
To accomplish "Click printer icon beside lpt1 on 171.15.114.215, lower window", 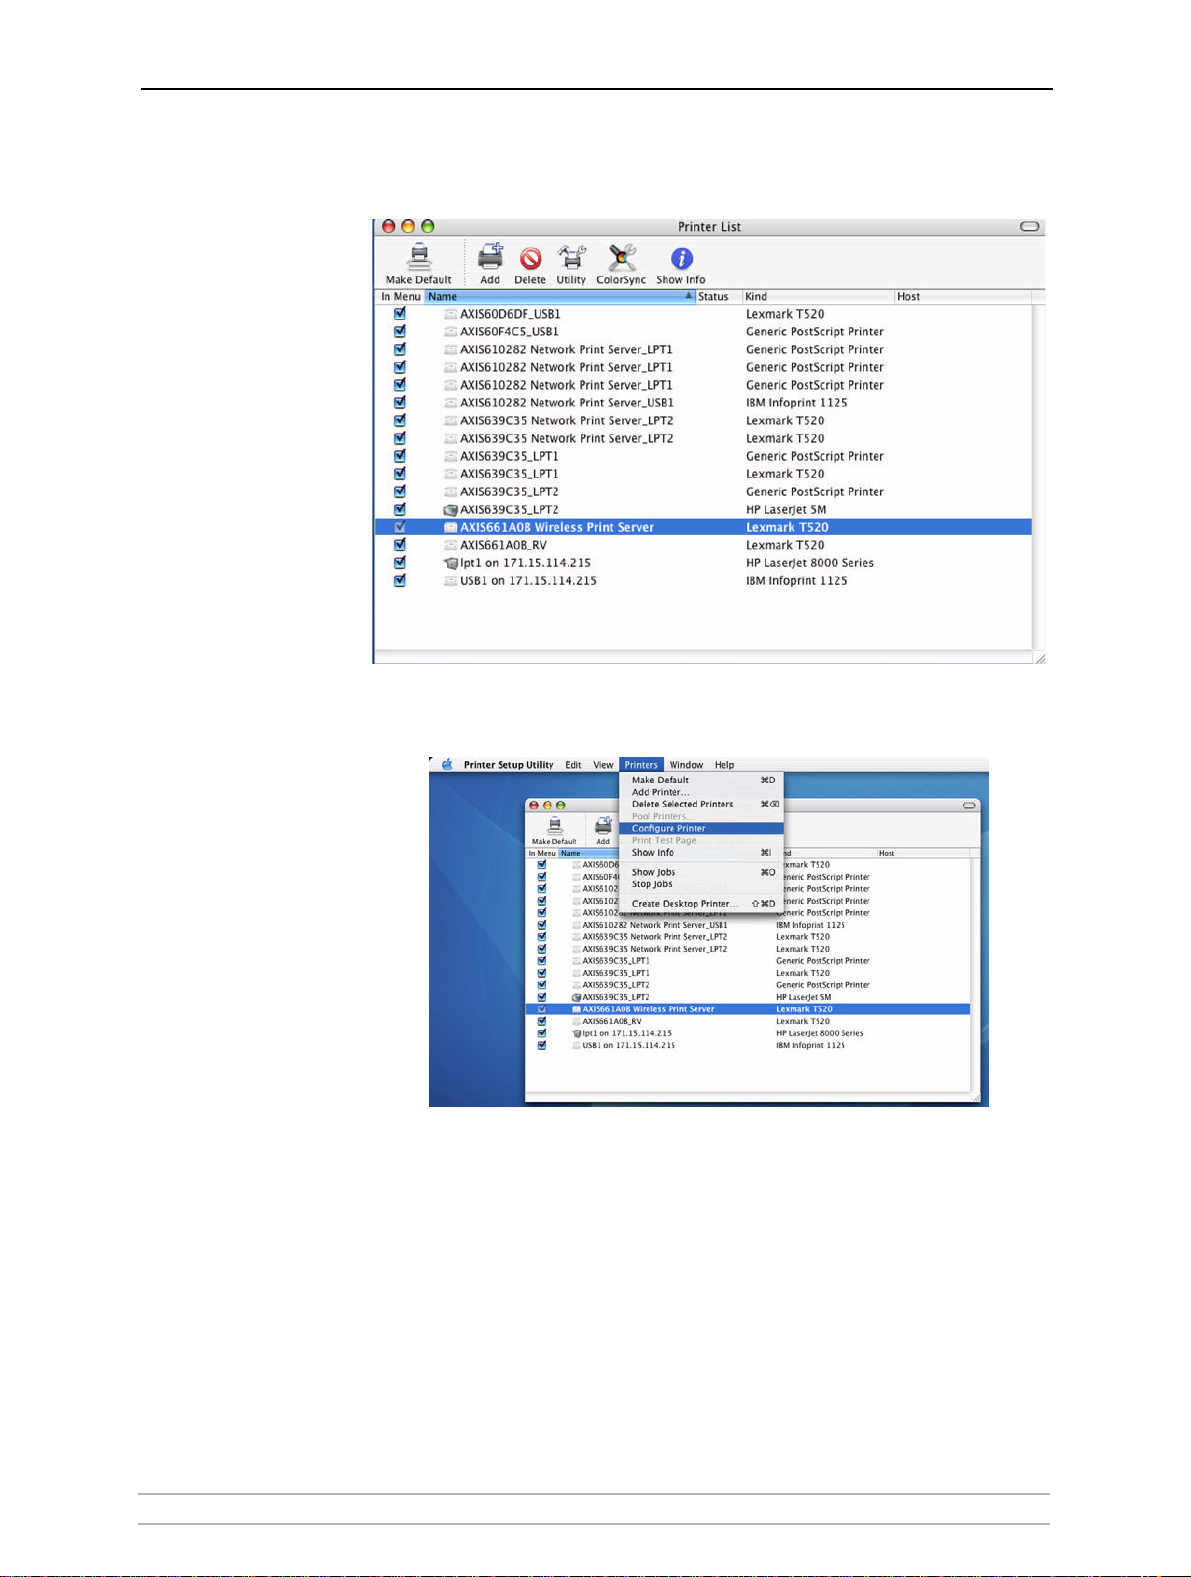I will [x=576, y=1033].
